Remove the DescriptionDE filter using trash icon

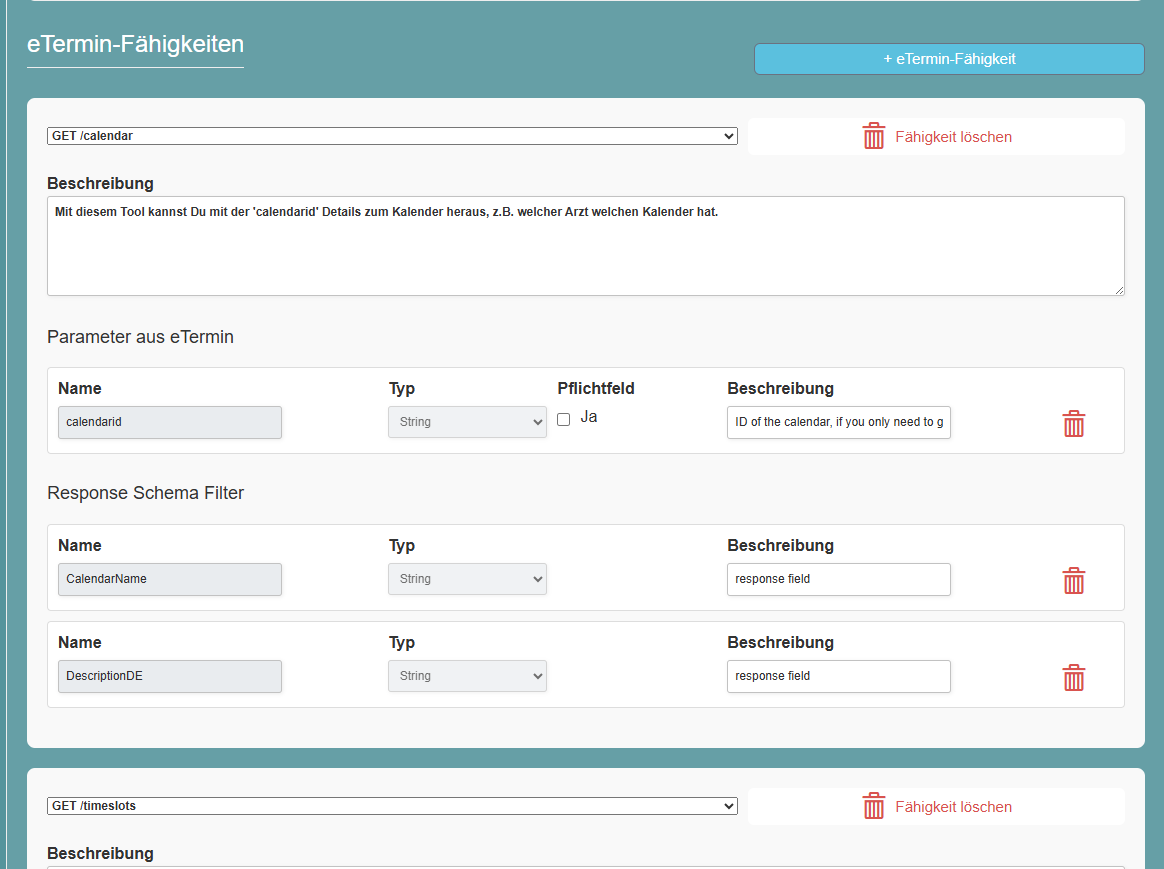pyautogui.click(x=1074, y=678)
